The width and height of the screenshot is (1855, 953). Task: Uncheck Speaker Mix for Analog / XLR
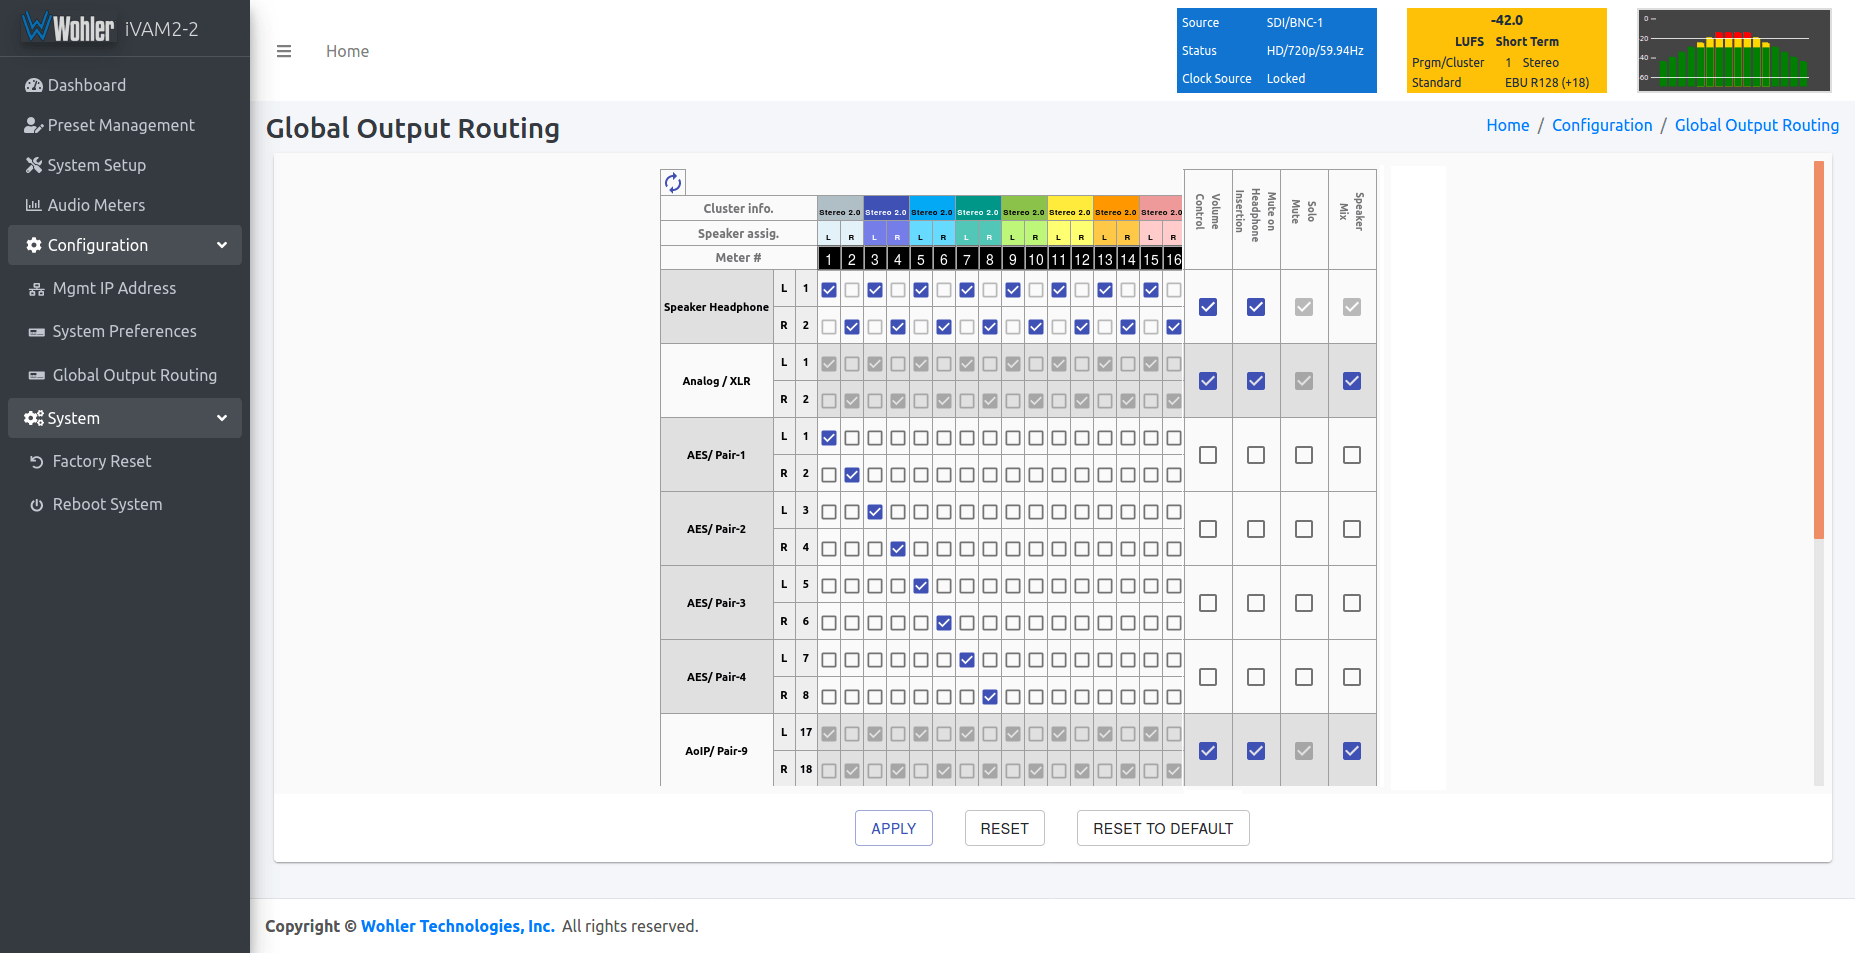1352,381
